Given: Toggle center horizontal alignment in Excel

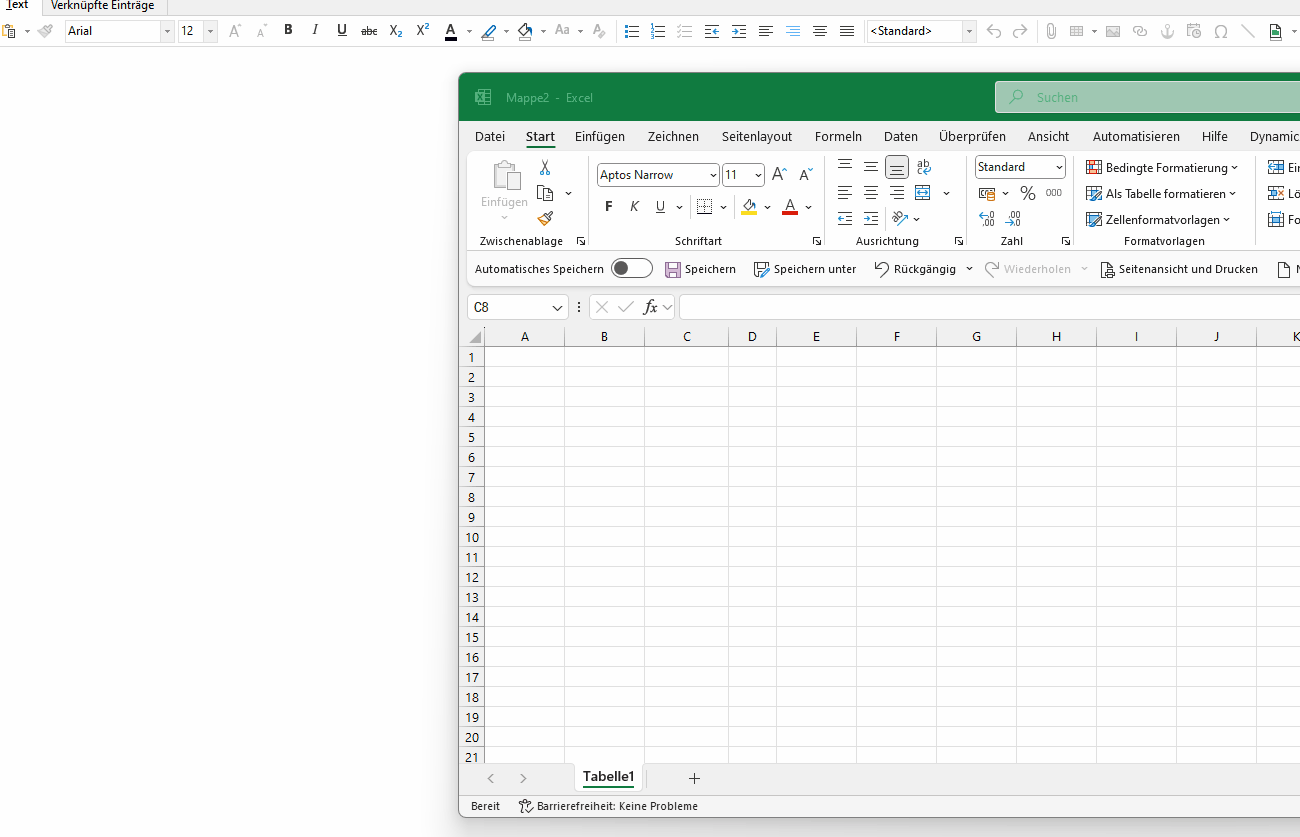Looking at the screenshot, I should [871, 193].
